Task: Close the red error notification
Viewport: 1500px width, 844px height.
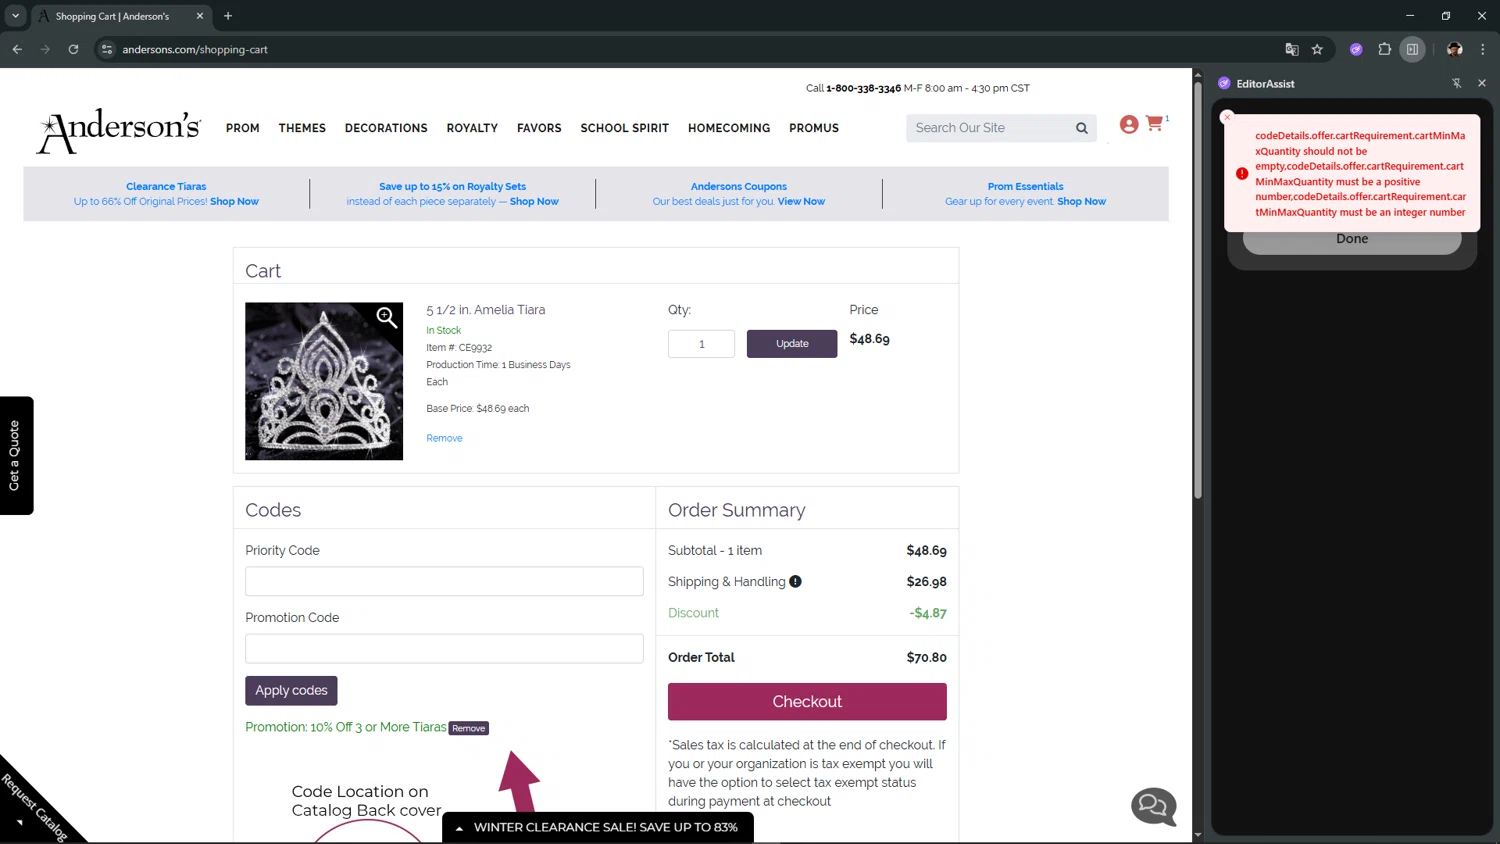Action: click(1227, 117)
